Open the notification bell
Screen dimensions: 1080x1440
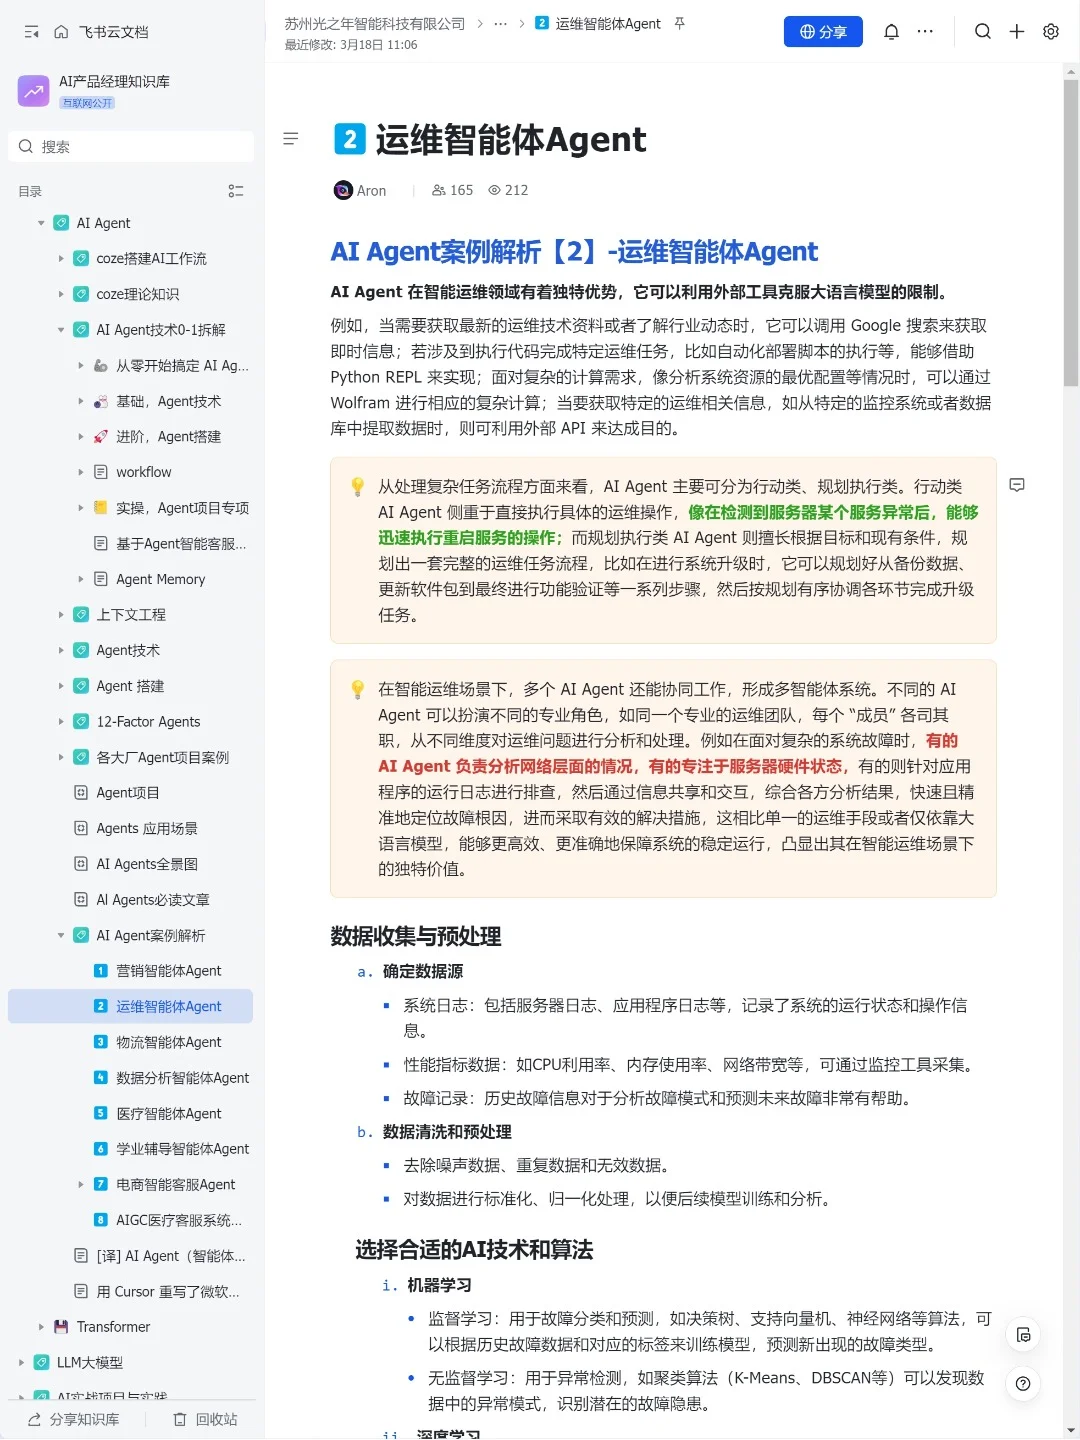(891, 32)
